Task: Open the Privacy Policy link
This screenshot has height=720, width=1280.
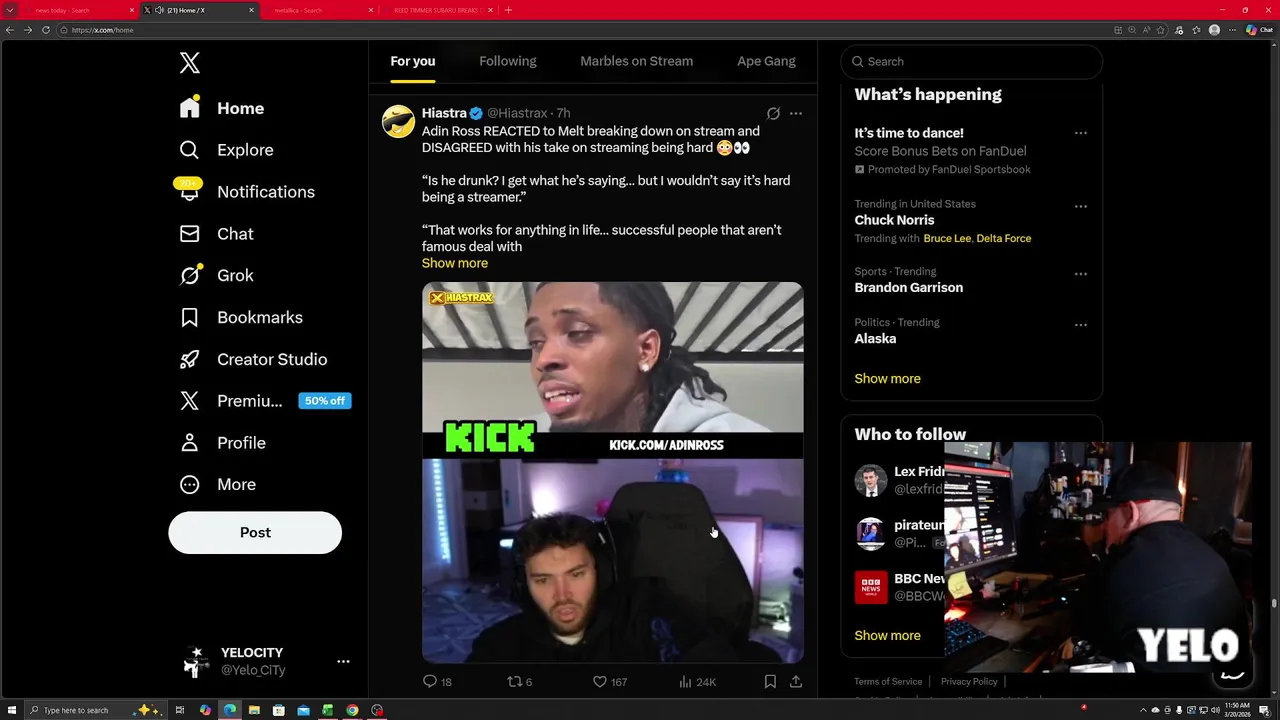Action: (x=969, y=682)
